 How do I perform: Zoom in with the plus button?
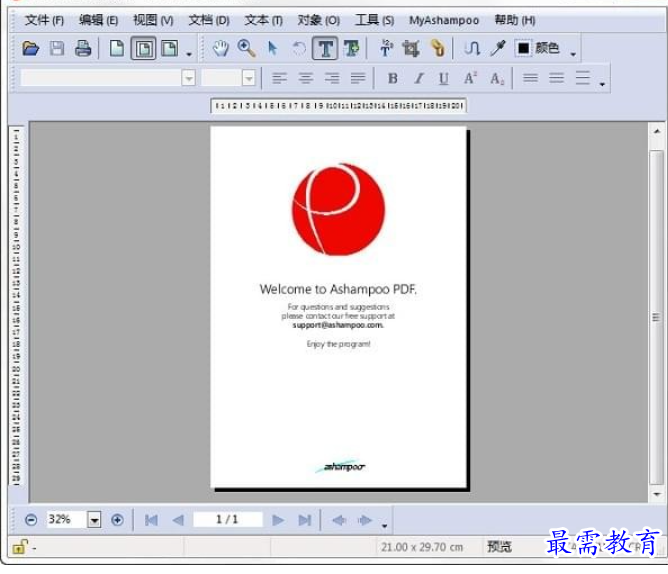point(117,520)
